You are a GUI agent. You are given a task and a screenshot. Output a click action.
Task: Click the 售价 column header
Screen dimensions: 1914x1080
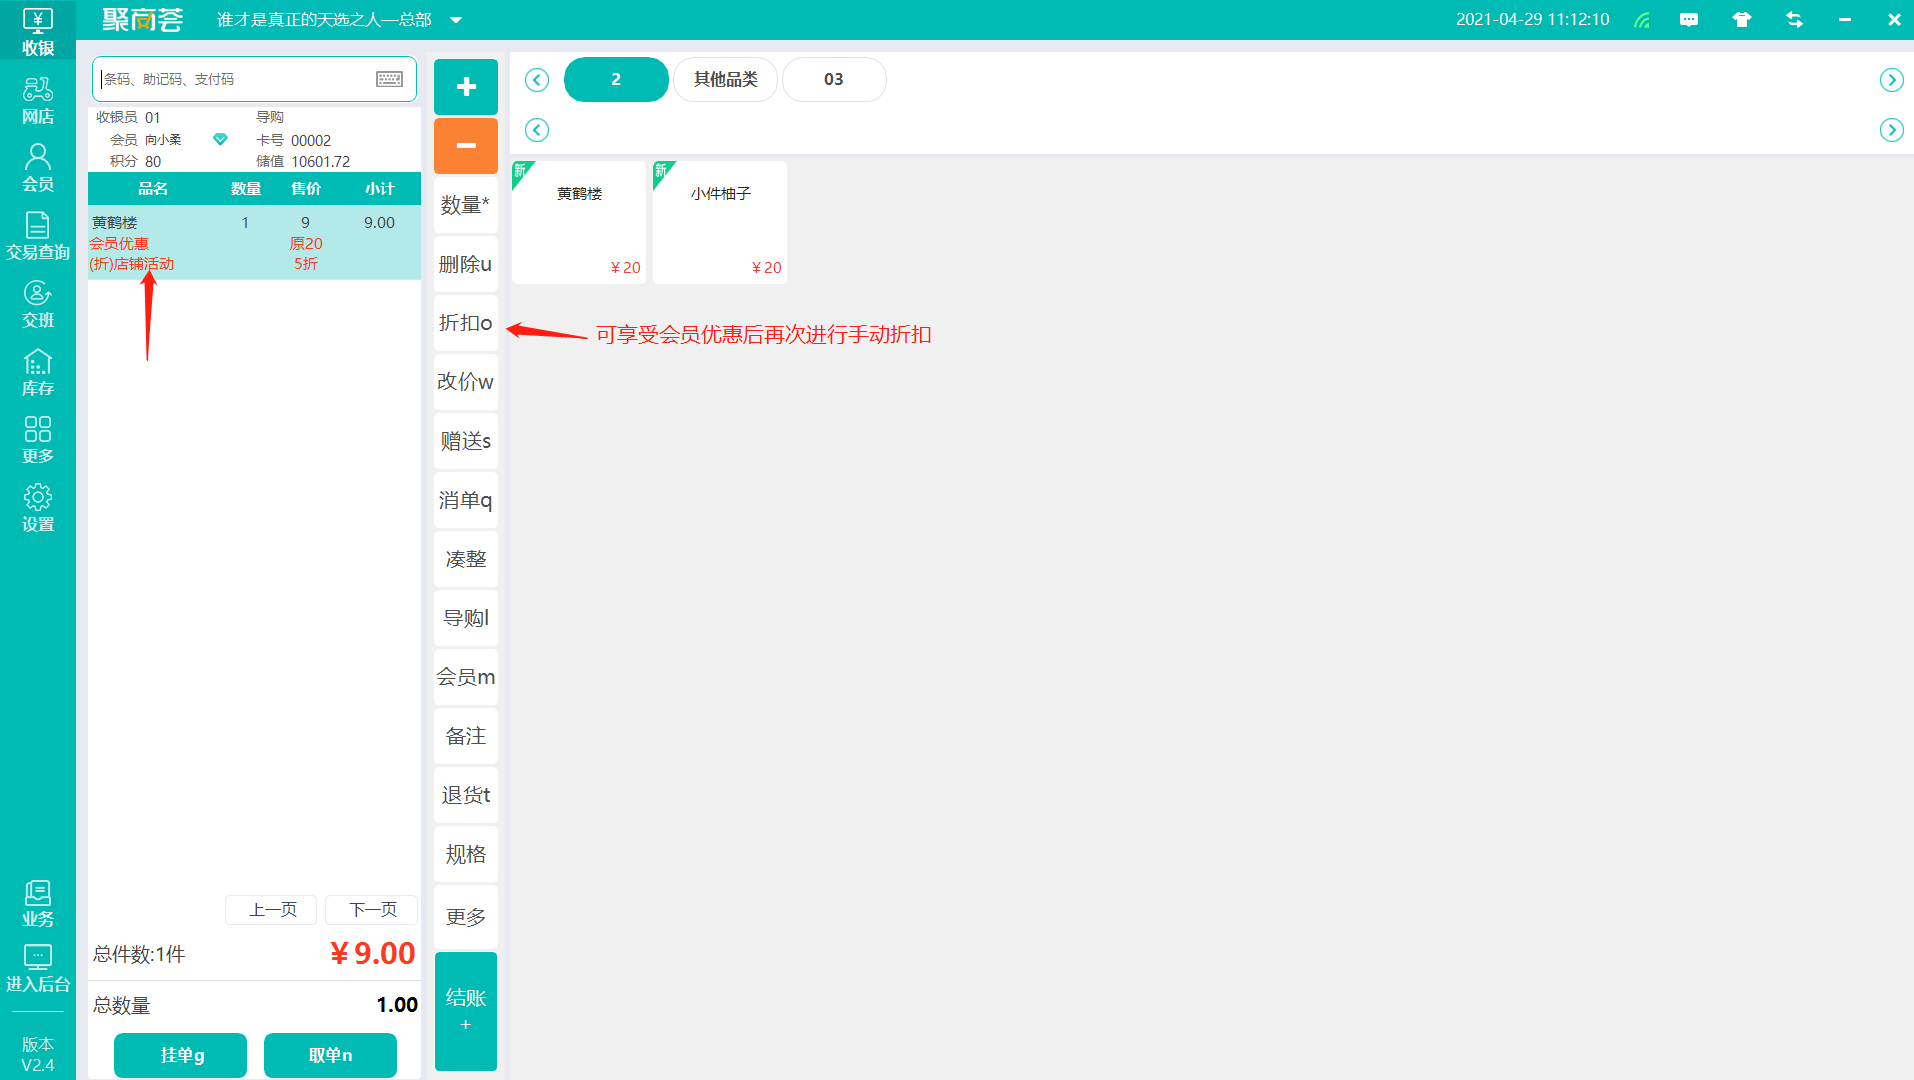click(306, 188)
